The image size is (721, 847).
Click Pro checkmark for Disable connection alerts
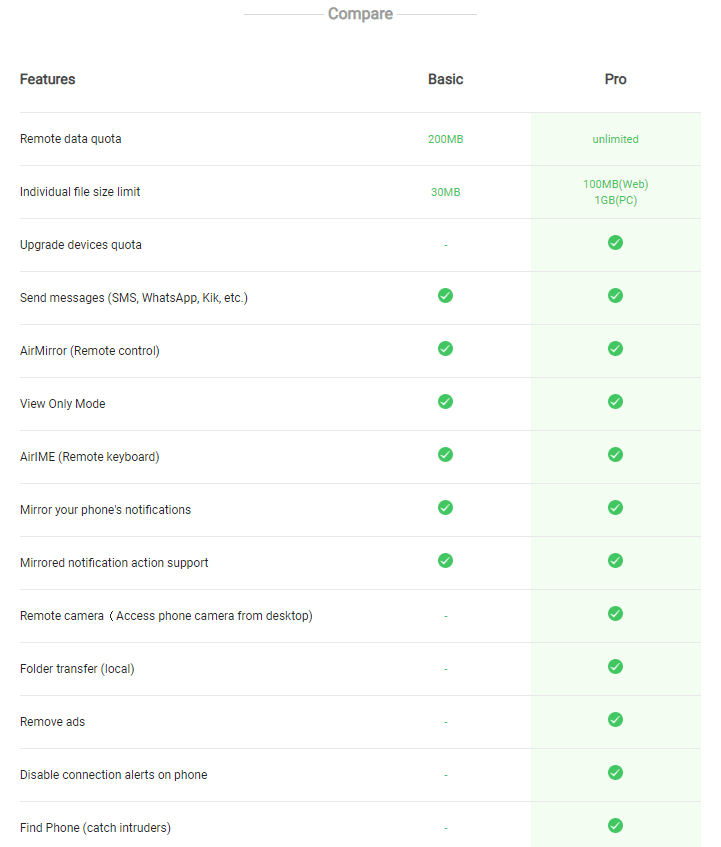point(615,772)
